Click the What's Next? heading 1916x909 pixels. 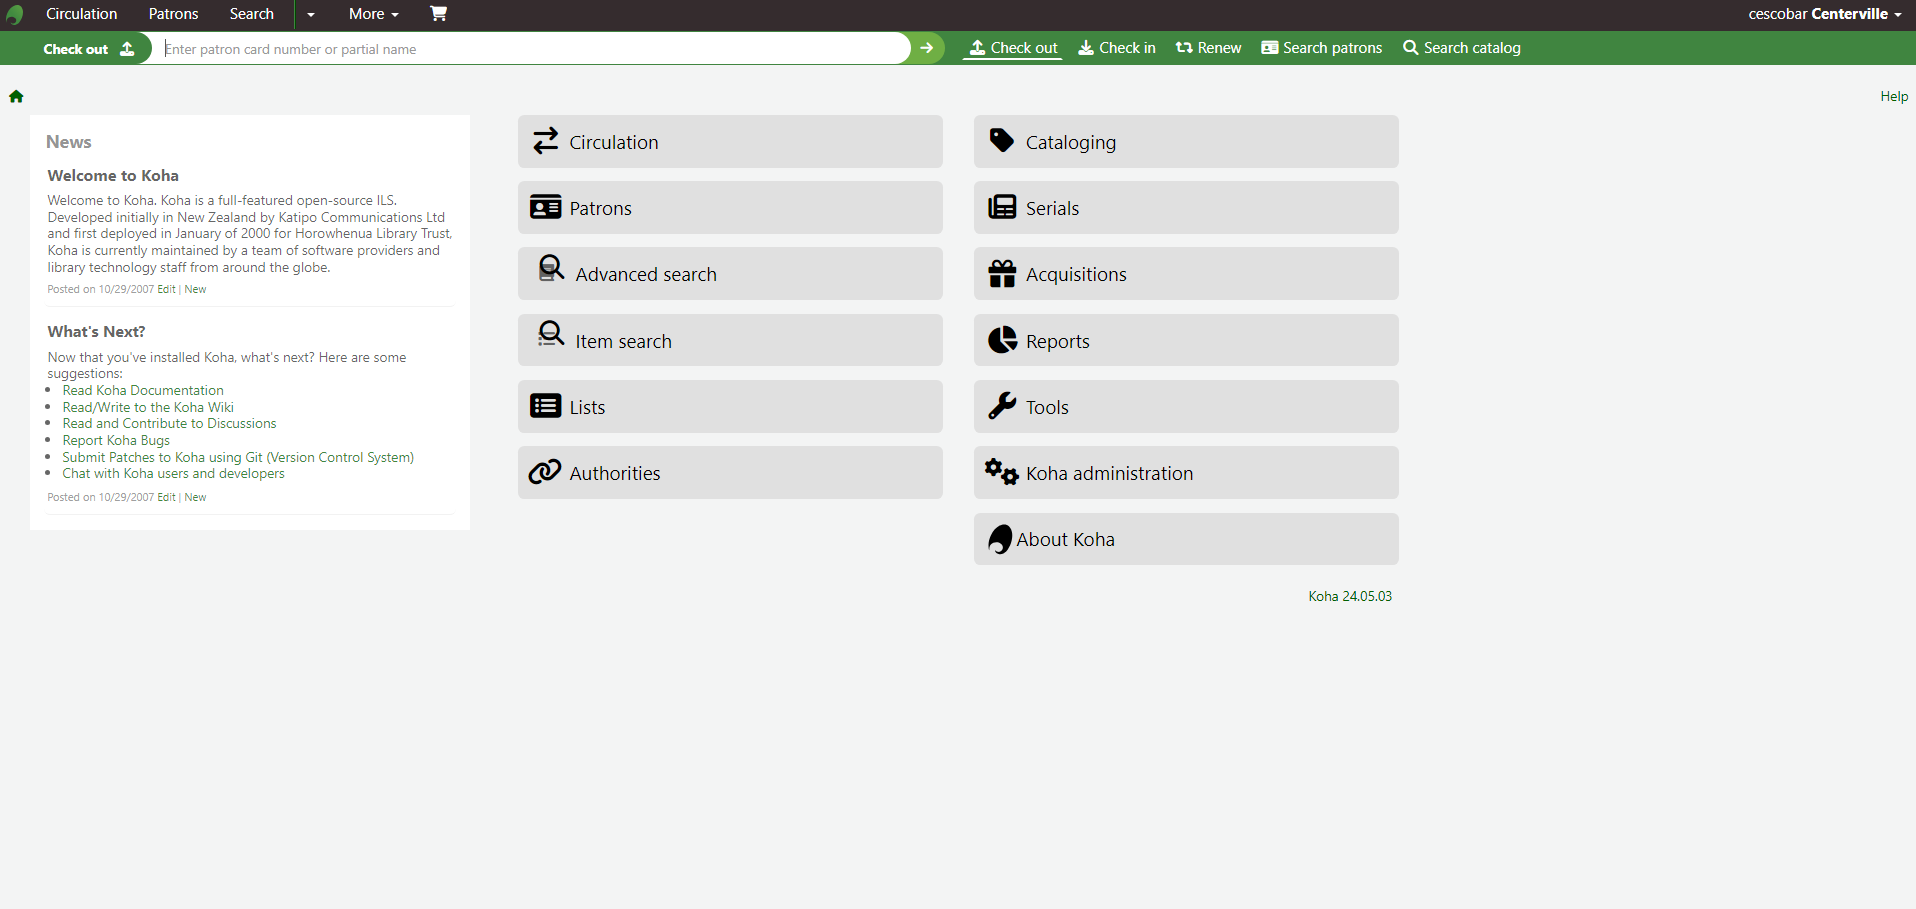tap(96, 331)
